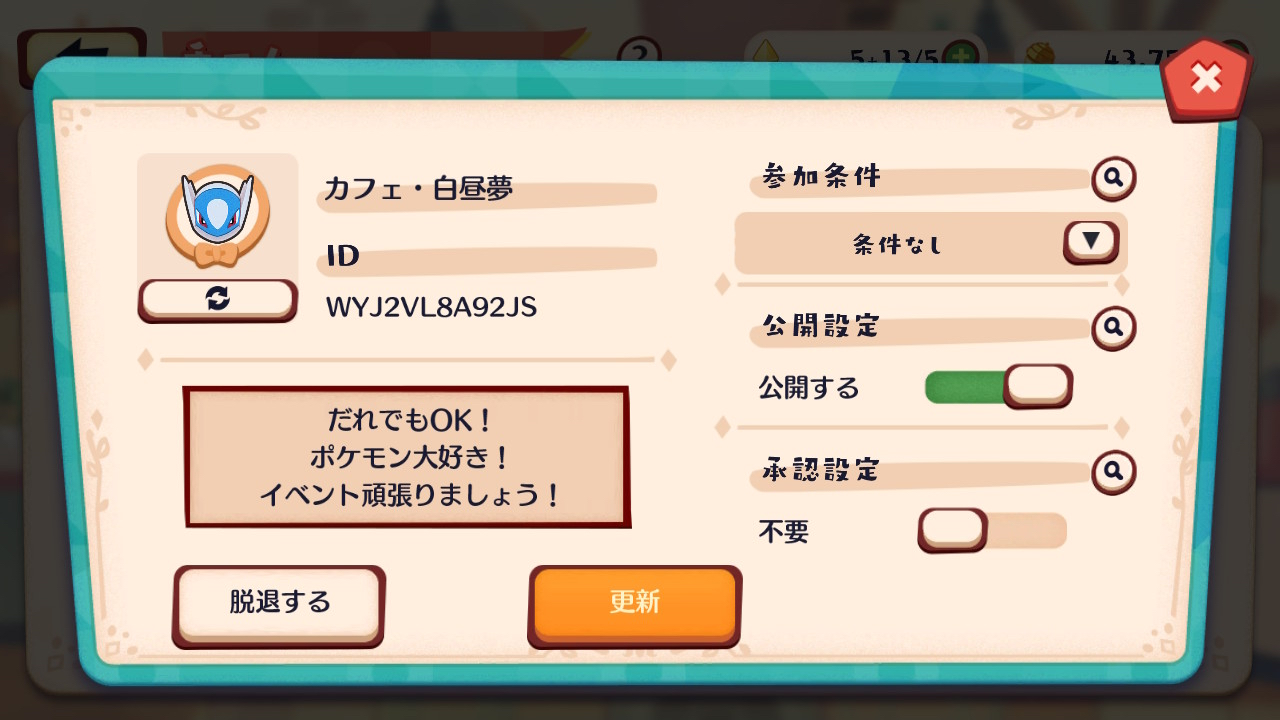Image resolution: width=1280 pixels, height=720 pixels.
Task: Tap the green plus stamina icon
Action: pos(959,55)
